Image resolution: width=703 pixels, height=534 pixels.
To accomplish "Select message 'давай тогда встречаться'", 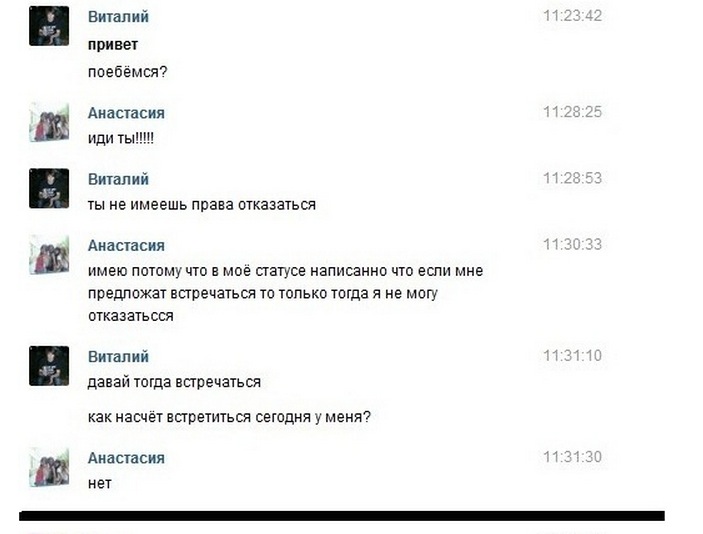I will click(x=174, y=382).
